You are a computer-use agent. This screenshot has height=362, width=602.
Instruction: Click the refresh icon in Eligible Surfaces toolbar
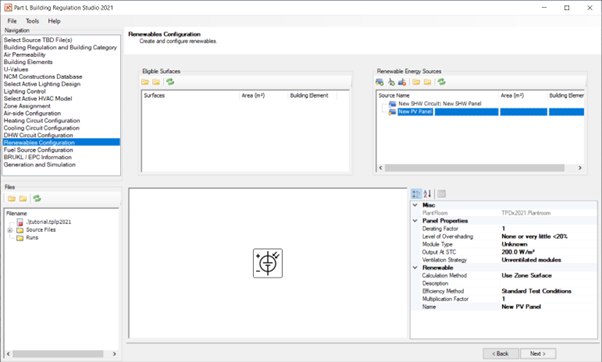pos(170,82)
